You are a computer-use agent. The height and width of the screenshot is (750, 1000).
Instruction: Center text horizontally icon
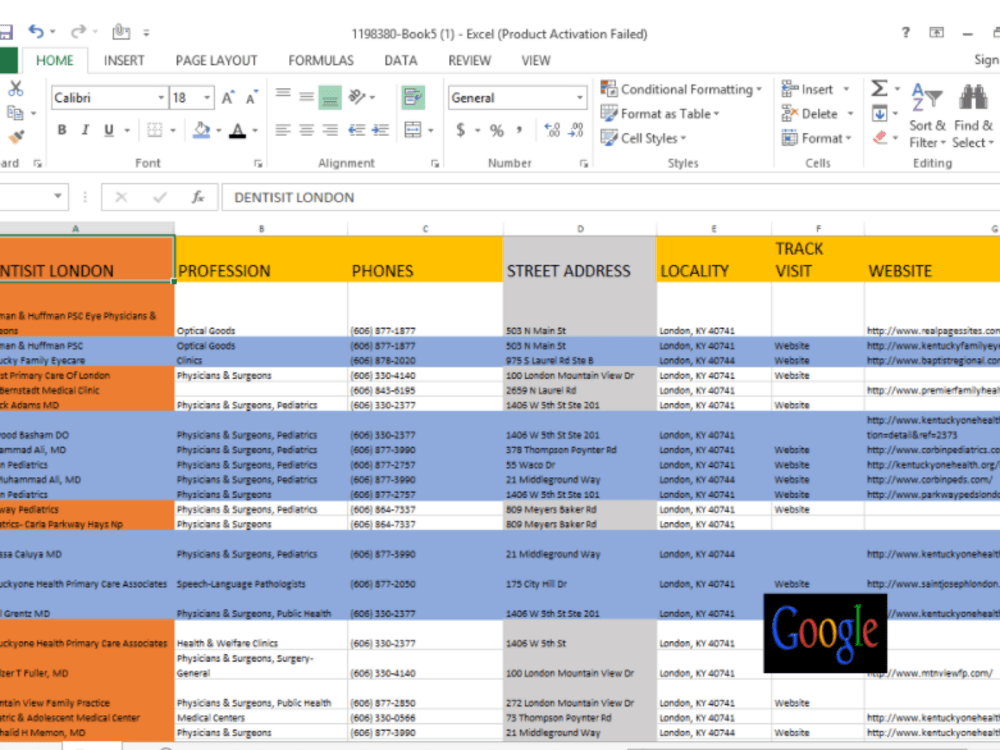tap(307, 130)
